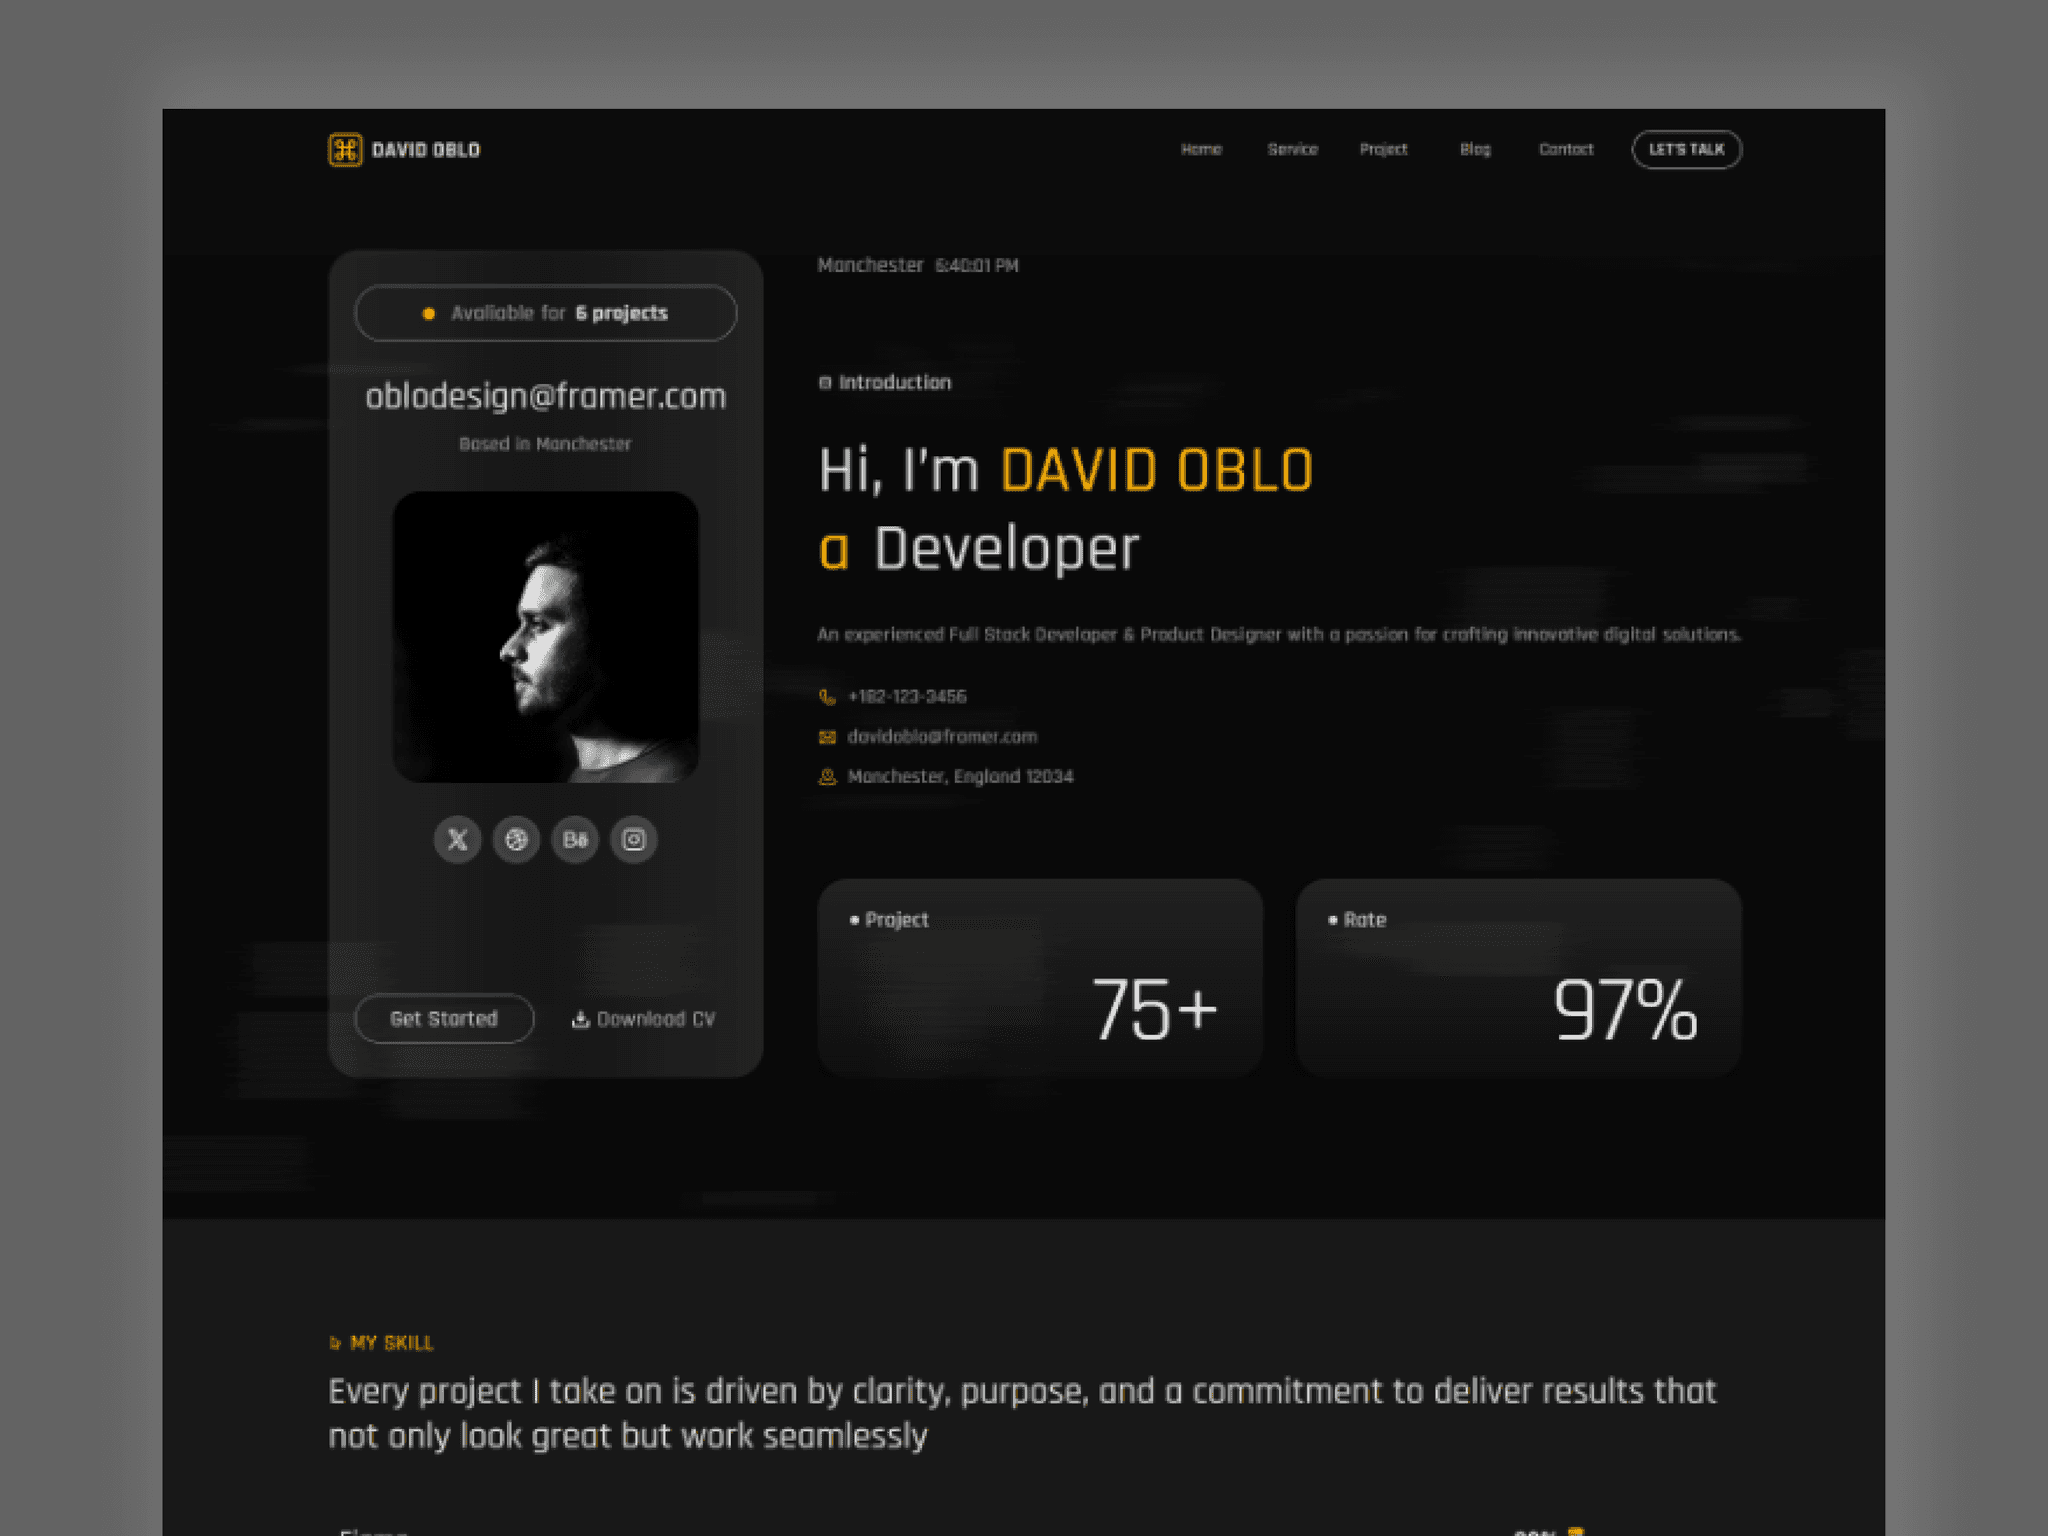Click the Based in Manchester text
The image size is (2048, 1536).
pyautogui.click(x=545, y=444)
